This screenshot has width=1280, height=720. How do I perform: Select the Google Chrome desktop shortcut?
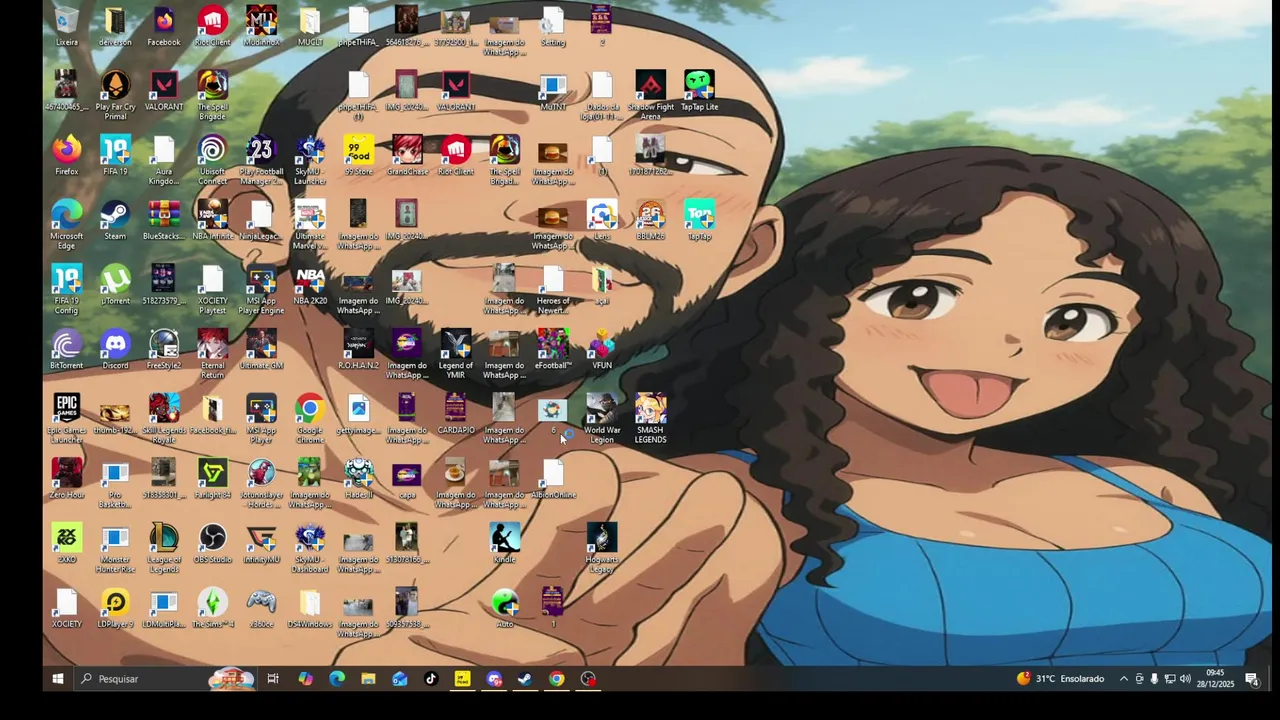point(310,420)
